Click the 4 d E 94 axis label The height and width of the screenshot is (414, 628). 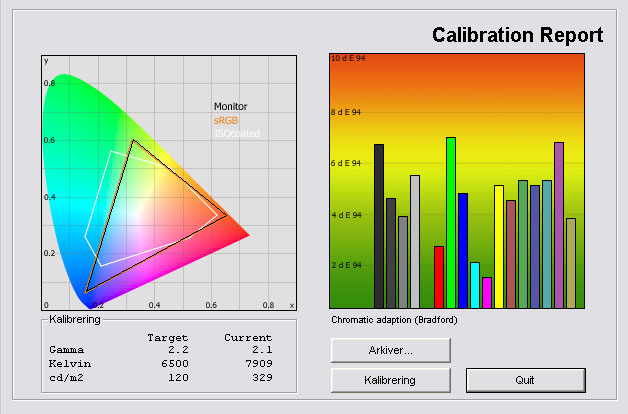click(x=346, y=215)
